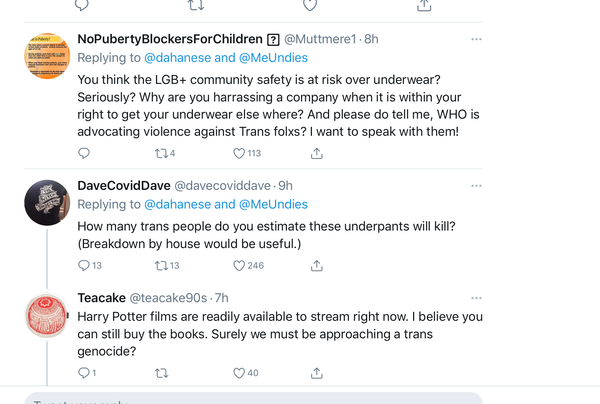600x404 pixels.
Task: Retweet DaveCovidDave's underpants tweet
Action: point(161,265)
